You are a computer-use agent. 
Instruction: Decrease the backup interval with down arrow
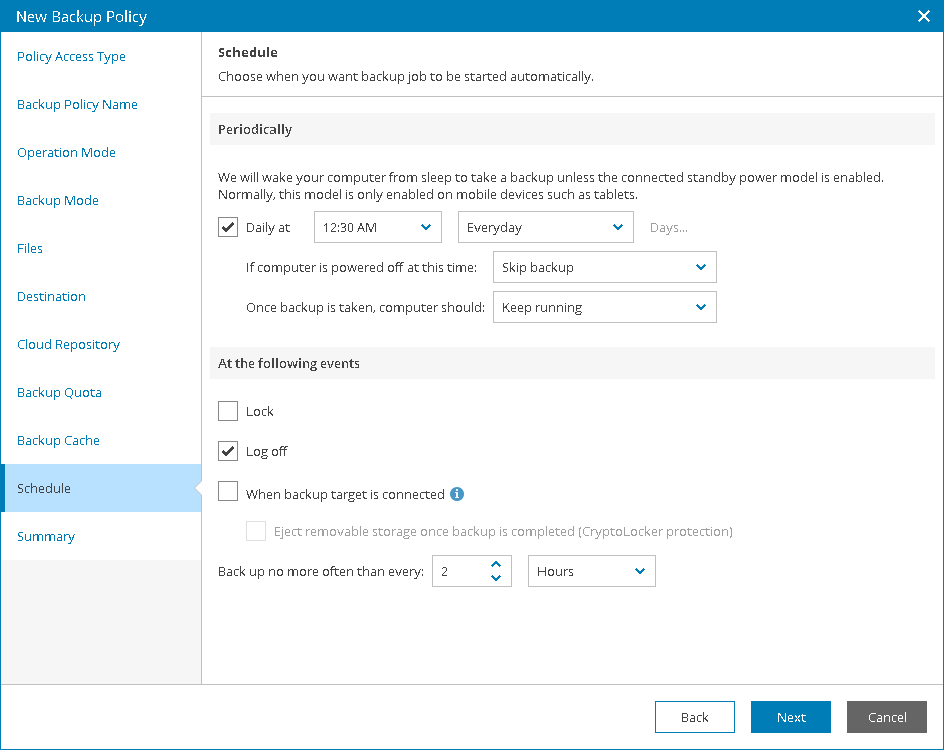coord(496,578)
